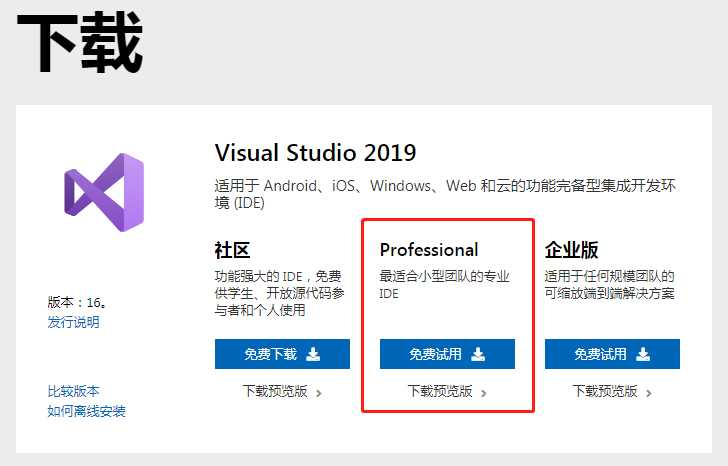728x466 pixels.
Task: Click the Visual Studio 2019 heading
Action: pos(315,153)
